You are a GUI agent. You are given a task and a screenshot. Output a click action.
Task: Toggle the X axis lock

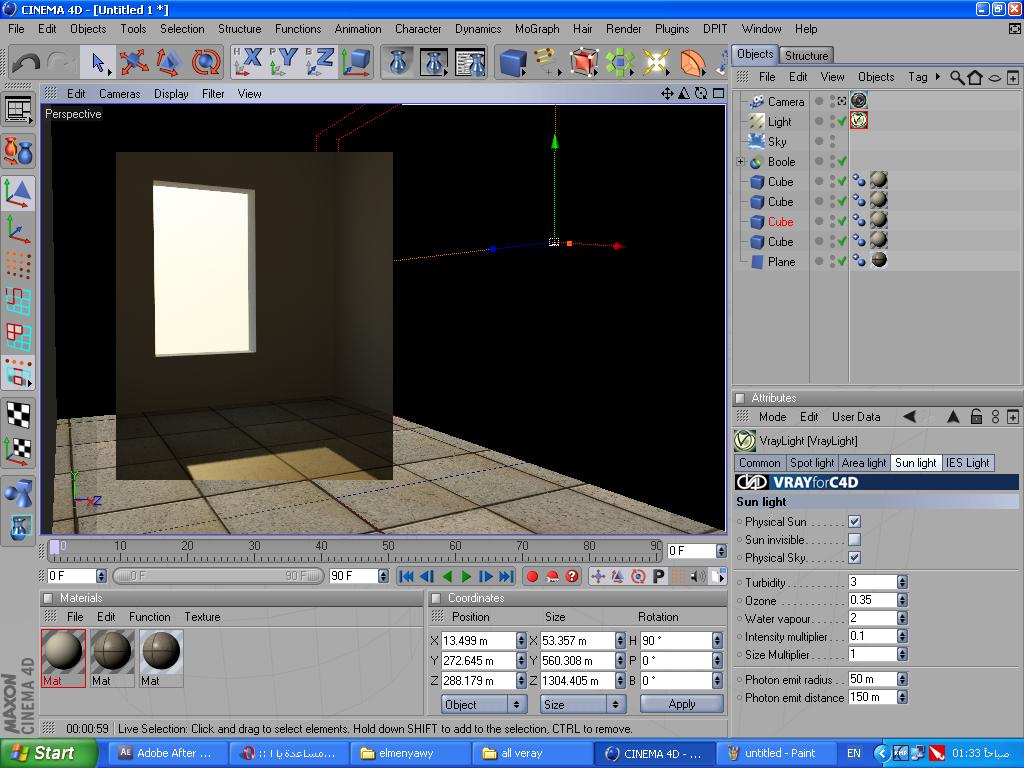pyautogui.click(x=248, y=63)
